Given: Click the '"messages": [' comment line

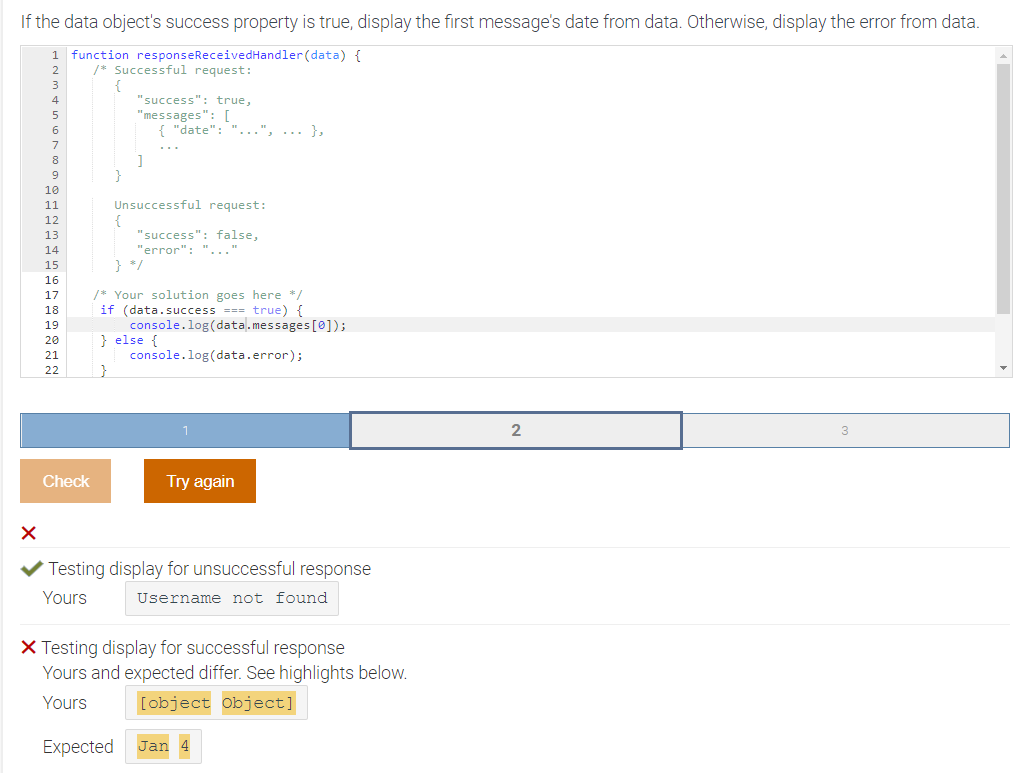Looking at the screenshot, I should (x=183, y=116).
